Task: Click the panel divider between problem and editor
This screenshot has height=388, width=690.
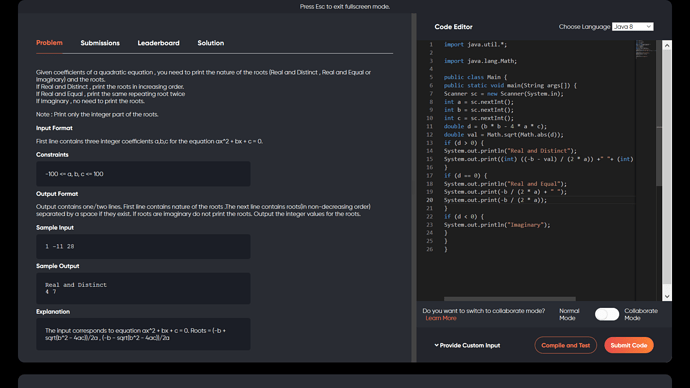Action: point(414,187)
